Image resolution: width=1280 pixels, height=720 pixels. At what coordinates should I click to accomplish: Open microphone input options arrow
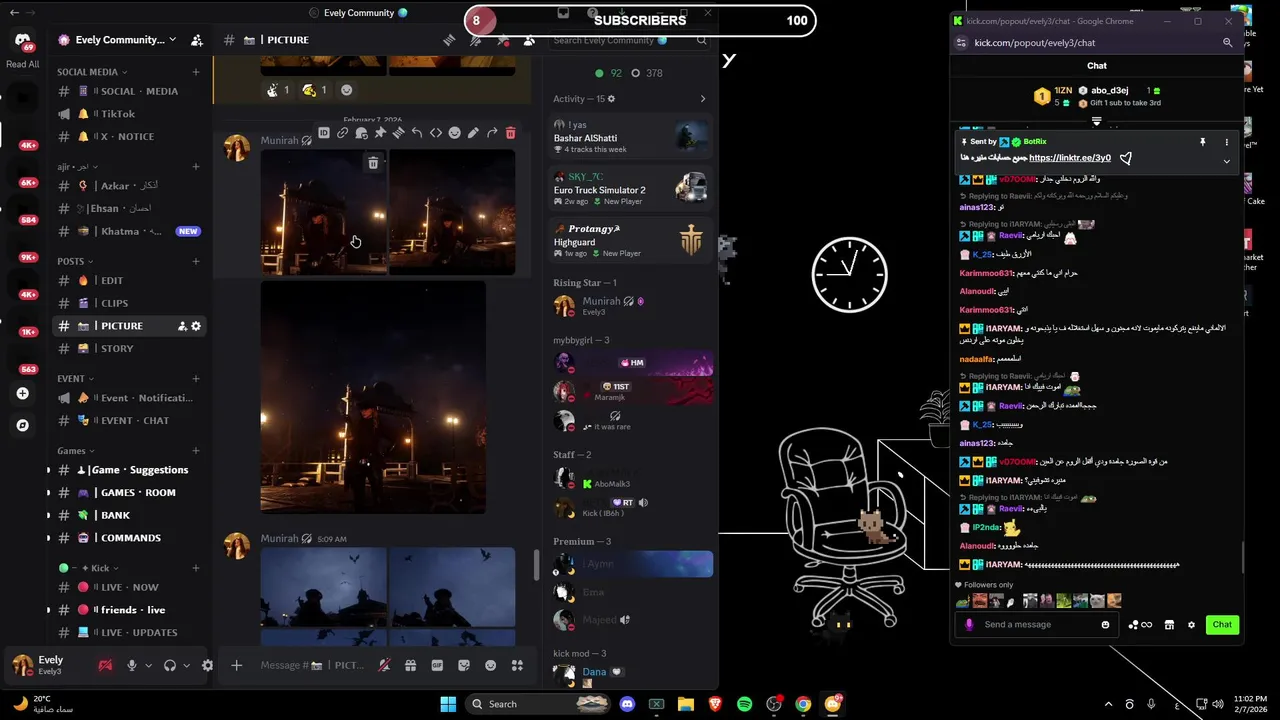[x=148, y=665]
